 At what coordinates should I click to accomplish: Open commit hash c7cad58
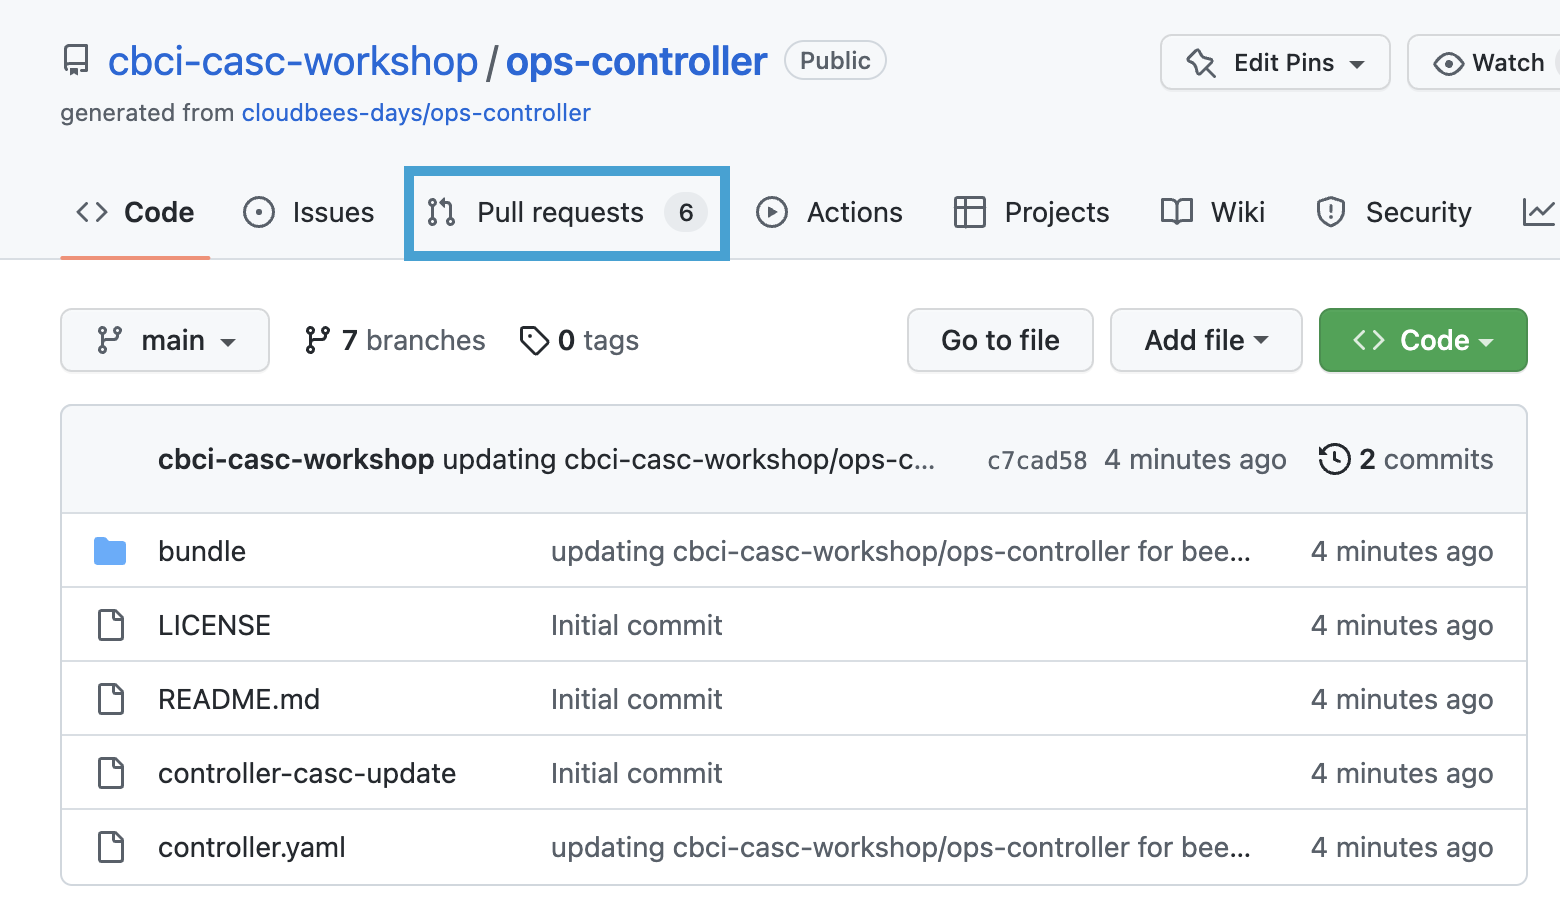tap(1036, 460)
